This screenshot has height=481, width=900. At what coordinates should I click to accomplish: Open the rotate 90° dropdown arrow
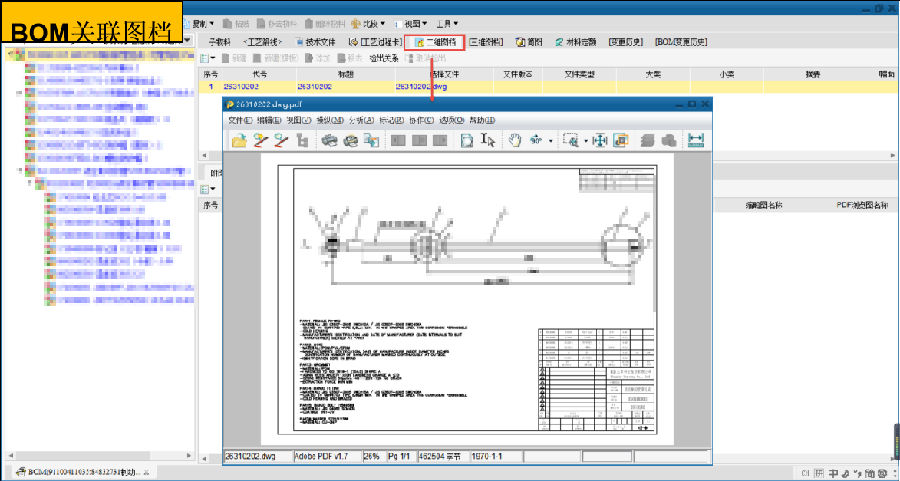[x=550, y=142]
